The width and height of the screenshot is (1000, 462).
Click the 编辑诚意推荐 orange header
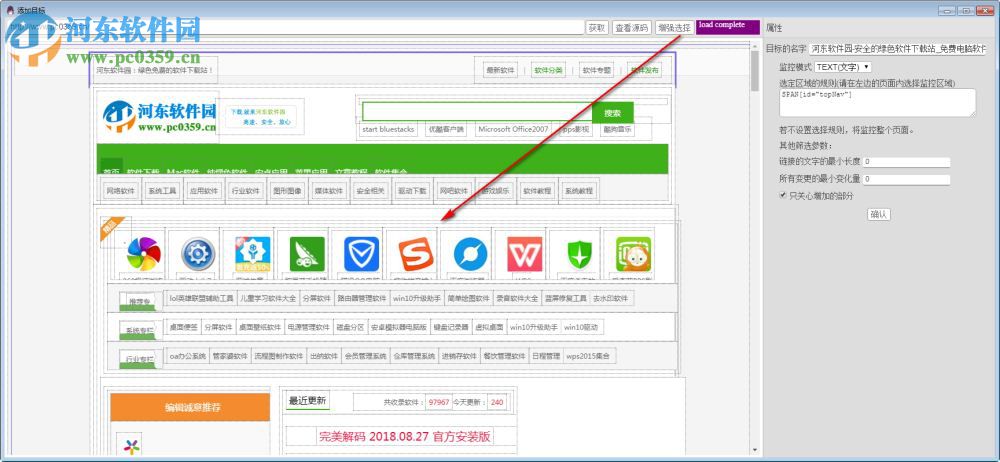click(x=190, y=407)
